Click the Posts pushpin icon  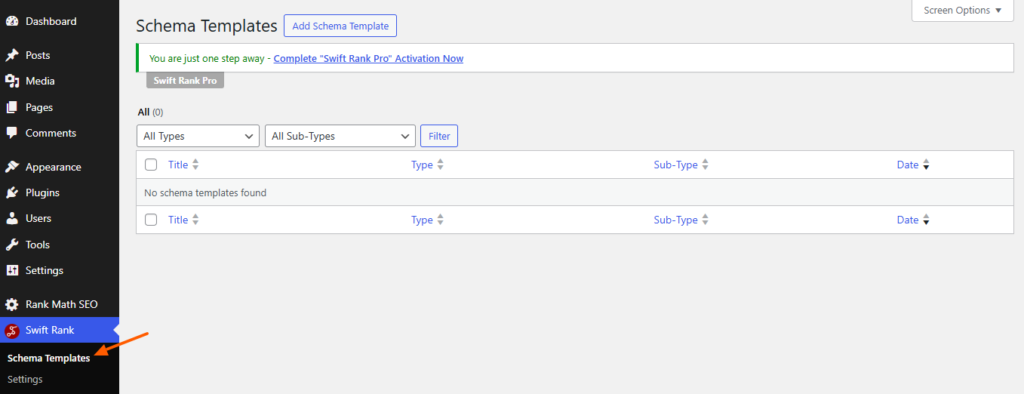[x=12, y=56]
